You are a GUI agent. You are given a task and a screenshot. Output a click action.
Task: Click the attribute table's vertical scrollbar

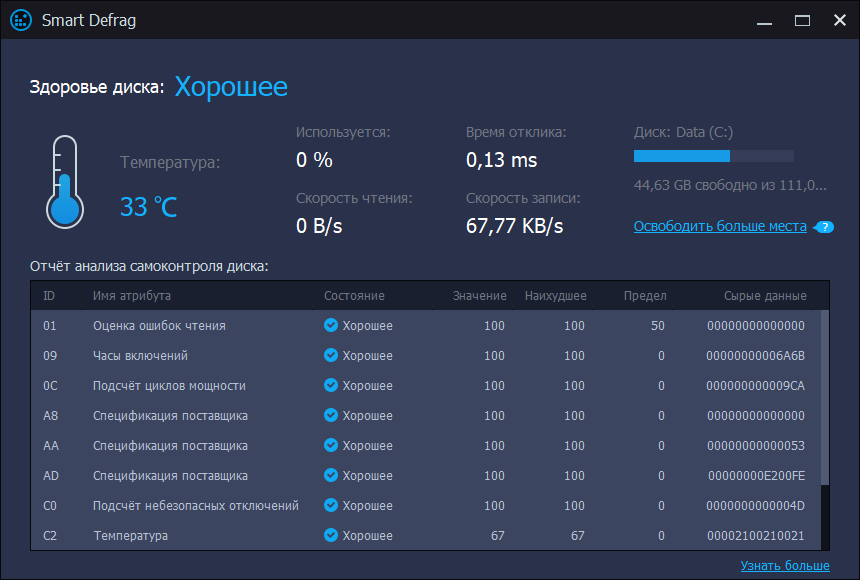[825, 430]
